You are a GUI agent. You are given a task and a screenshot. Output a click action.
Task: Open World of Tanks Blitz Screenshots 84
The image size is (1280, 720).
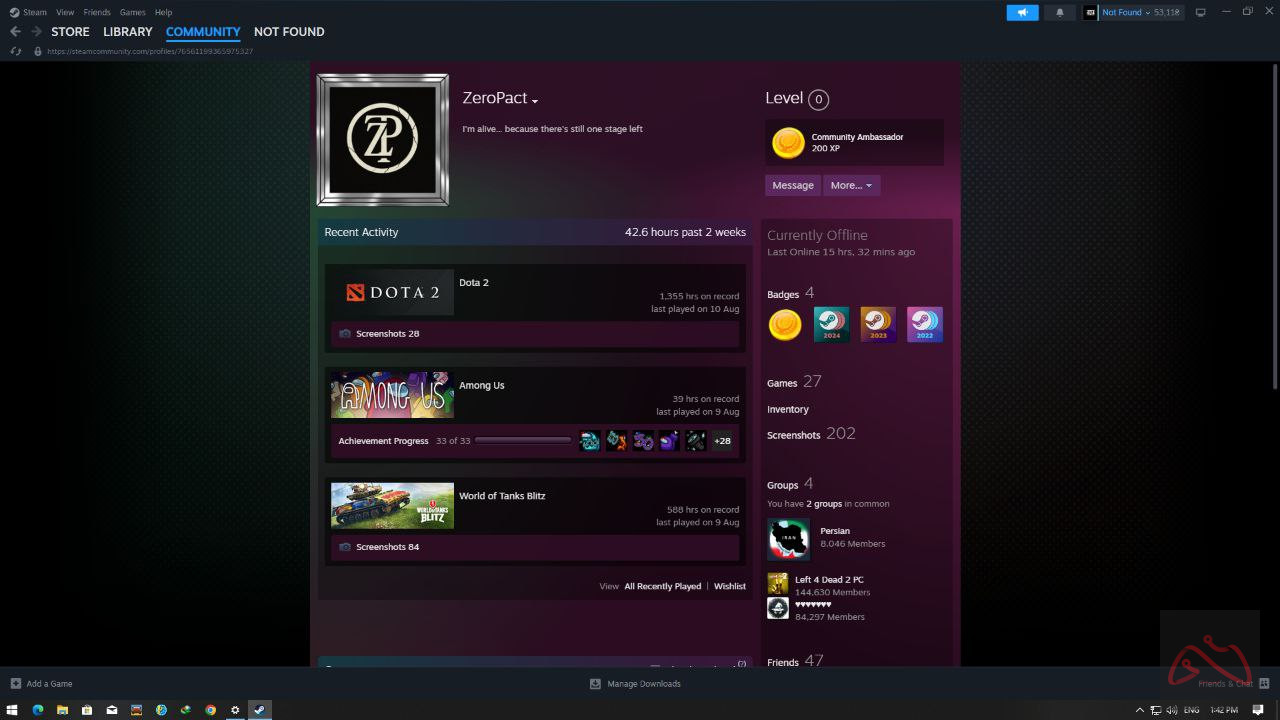pos(387,547)
